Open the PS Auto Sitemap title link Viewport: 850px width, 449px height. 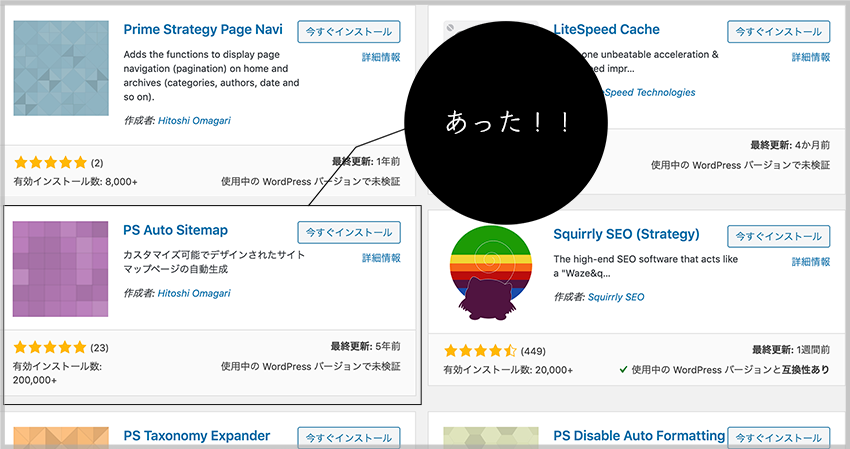click(x=176, y=230)
